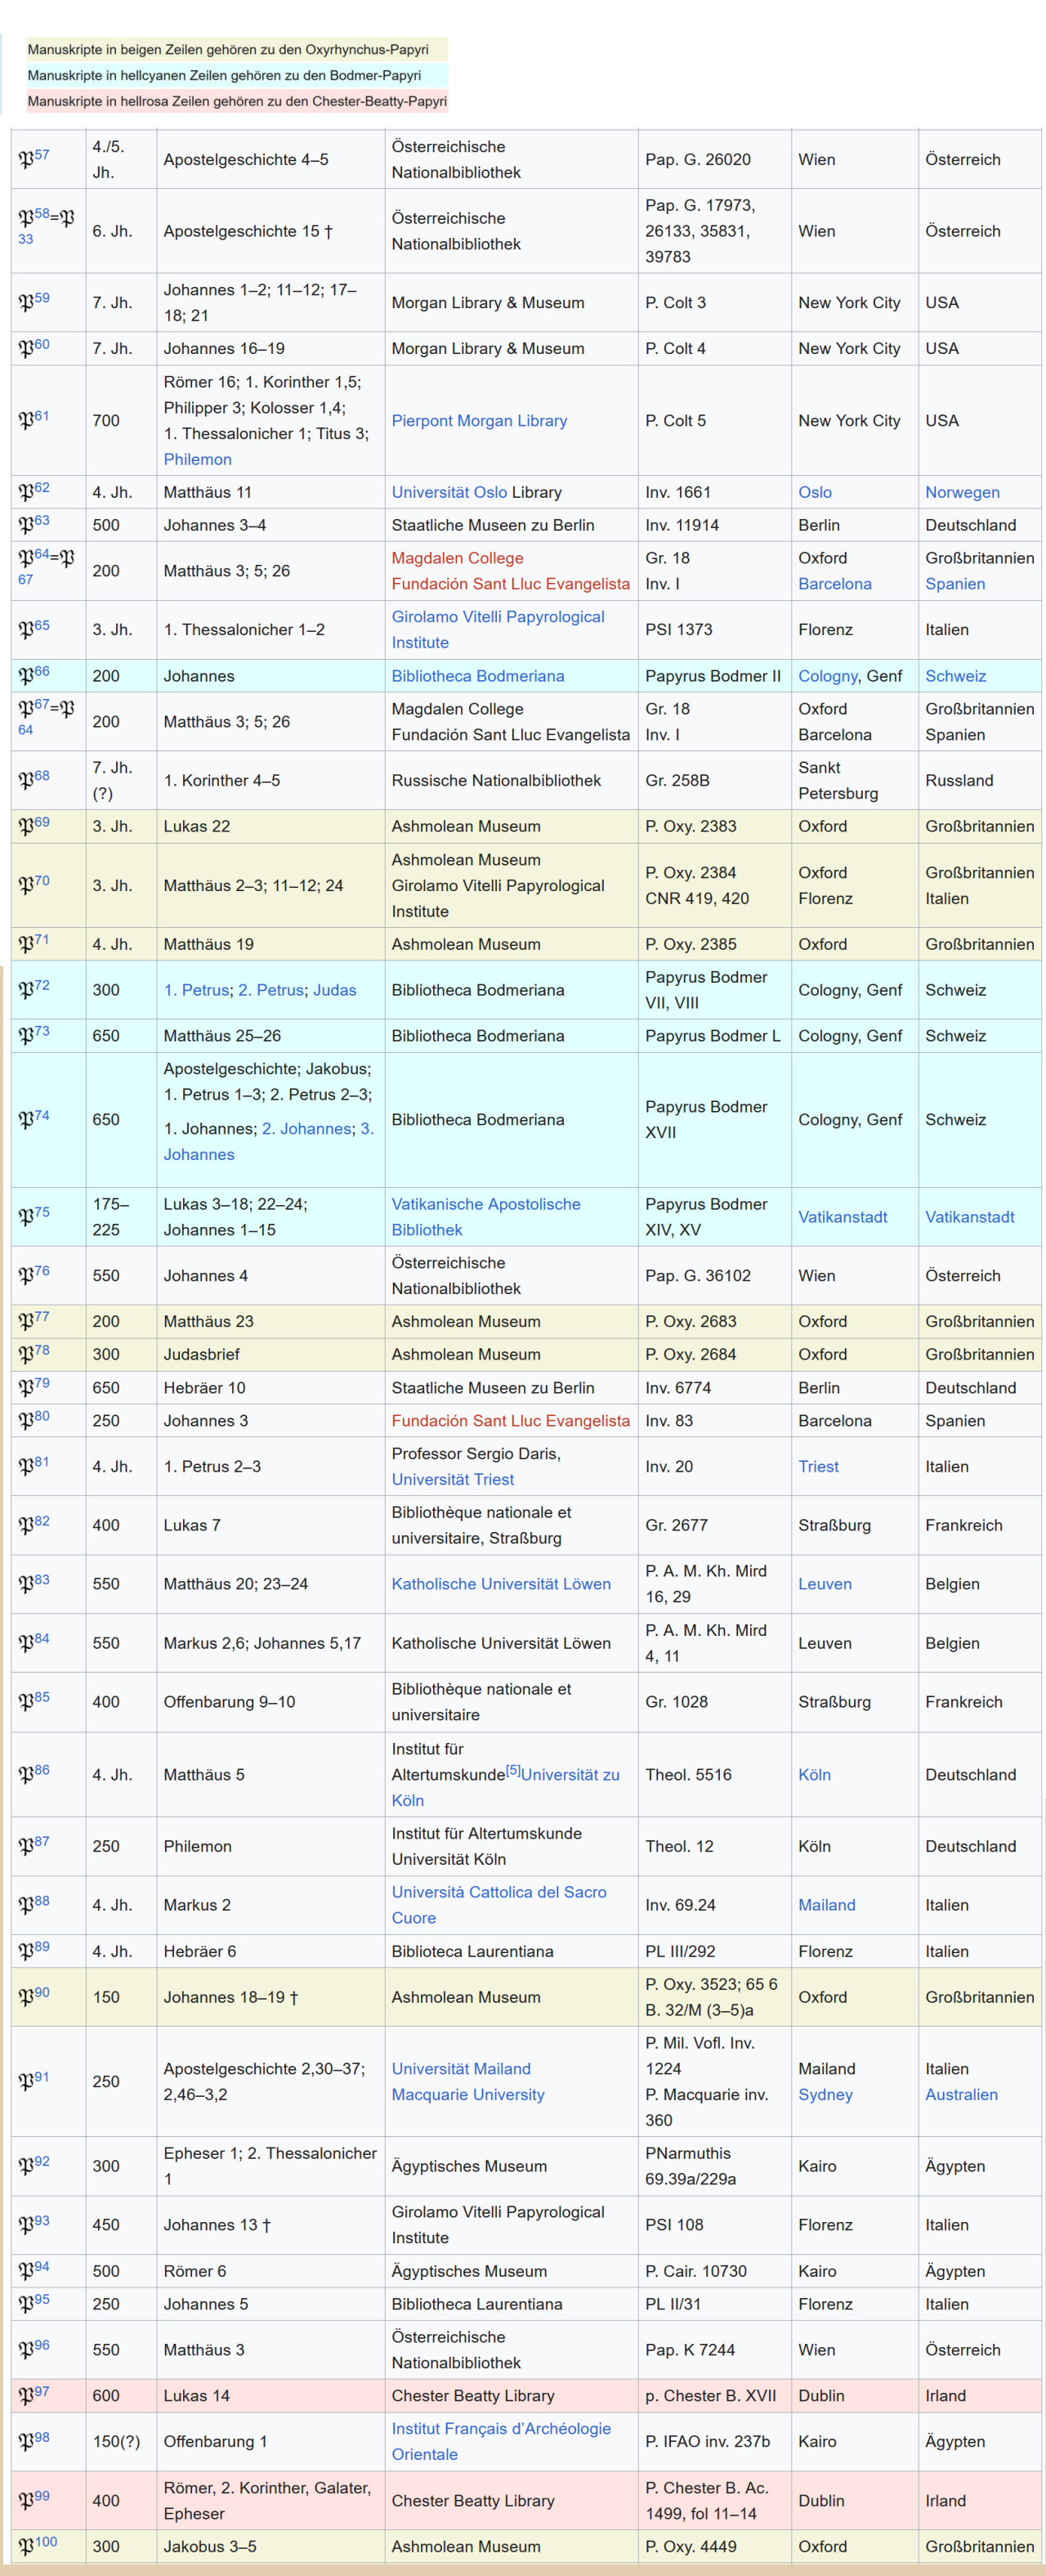
Task: Click the cell Offenbarung 9–10
Action: tap(229, 1702)
